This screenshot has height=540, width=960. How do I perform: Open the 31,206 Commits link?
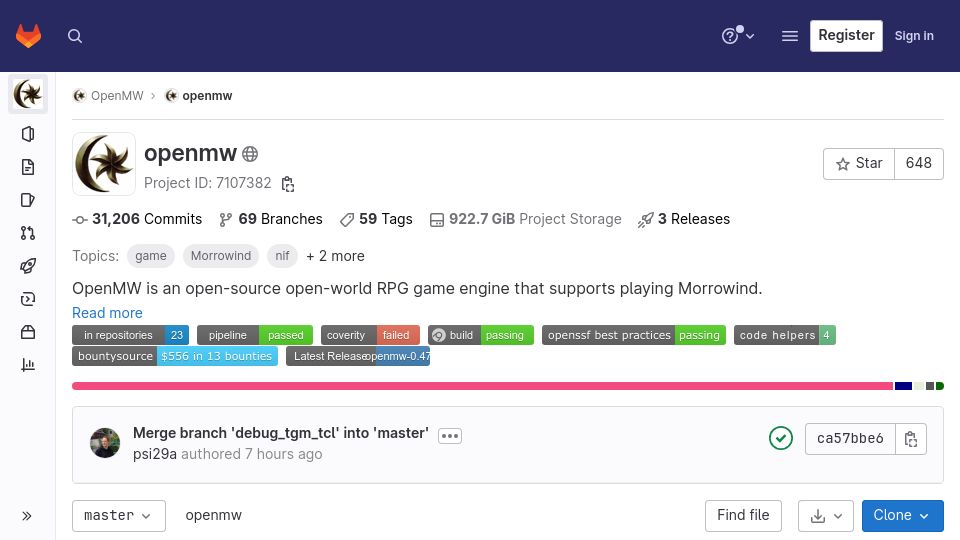[137, 219]
